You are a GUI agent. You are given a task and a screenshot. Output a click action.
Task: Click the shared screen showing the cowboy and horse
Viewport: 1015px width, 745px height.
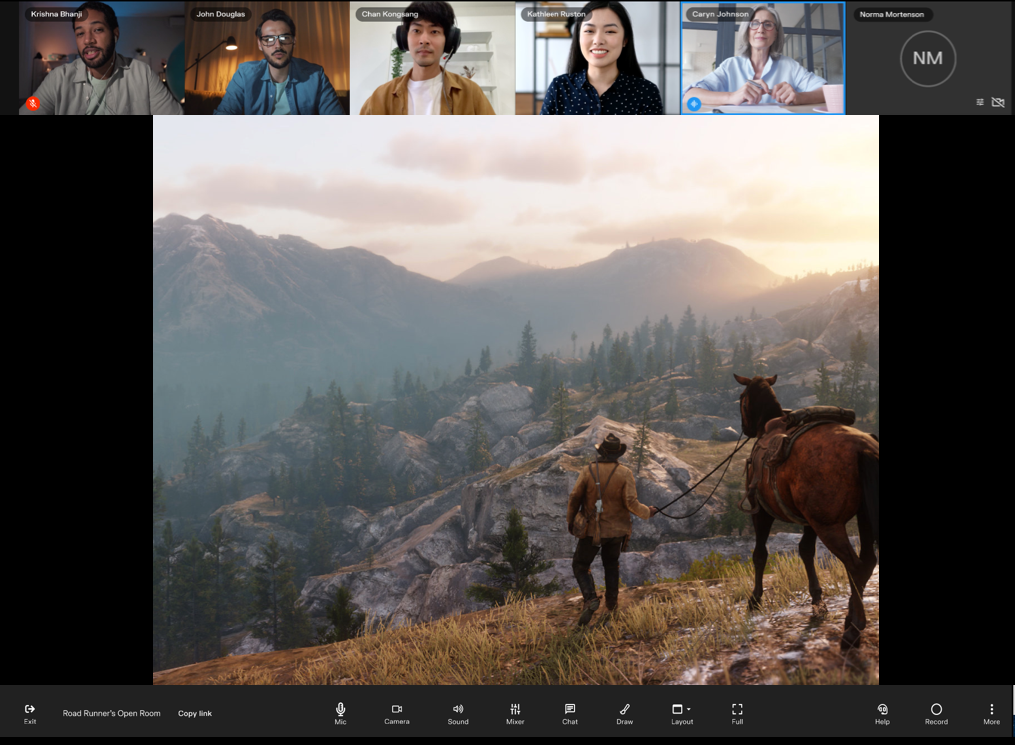516,400
